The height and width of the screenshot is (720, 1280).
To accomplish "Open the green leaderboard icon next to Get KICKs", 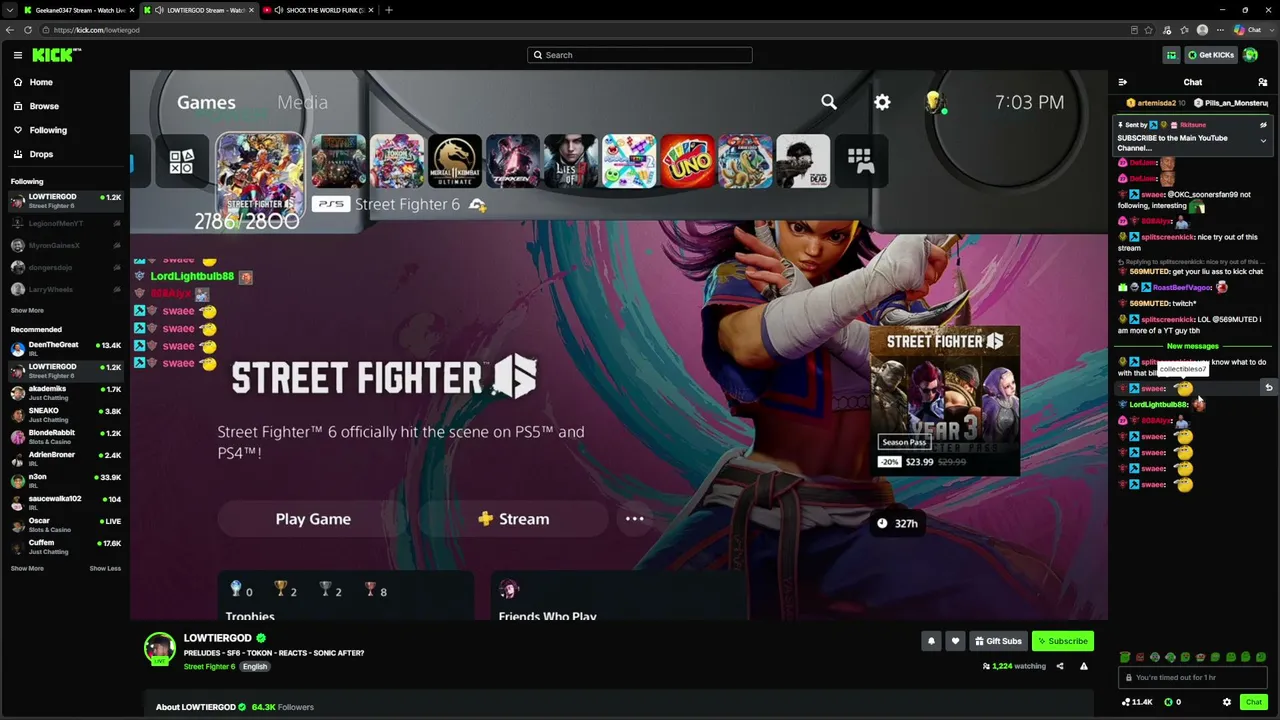I will [x=1171, y=55].
